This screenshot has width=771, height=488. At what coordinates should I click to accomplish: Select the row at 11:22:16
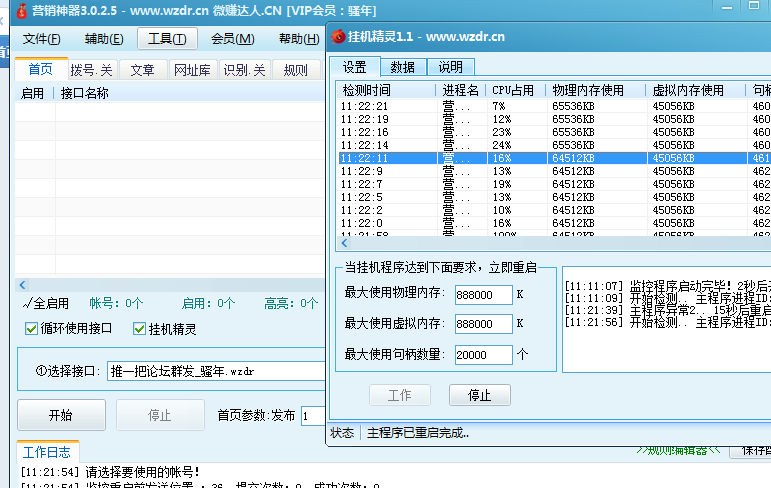click(554, 132)
